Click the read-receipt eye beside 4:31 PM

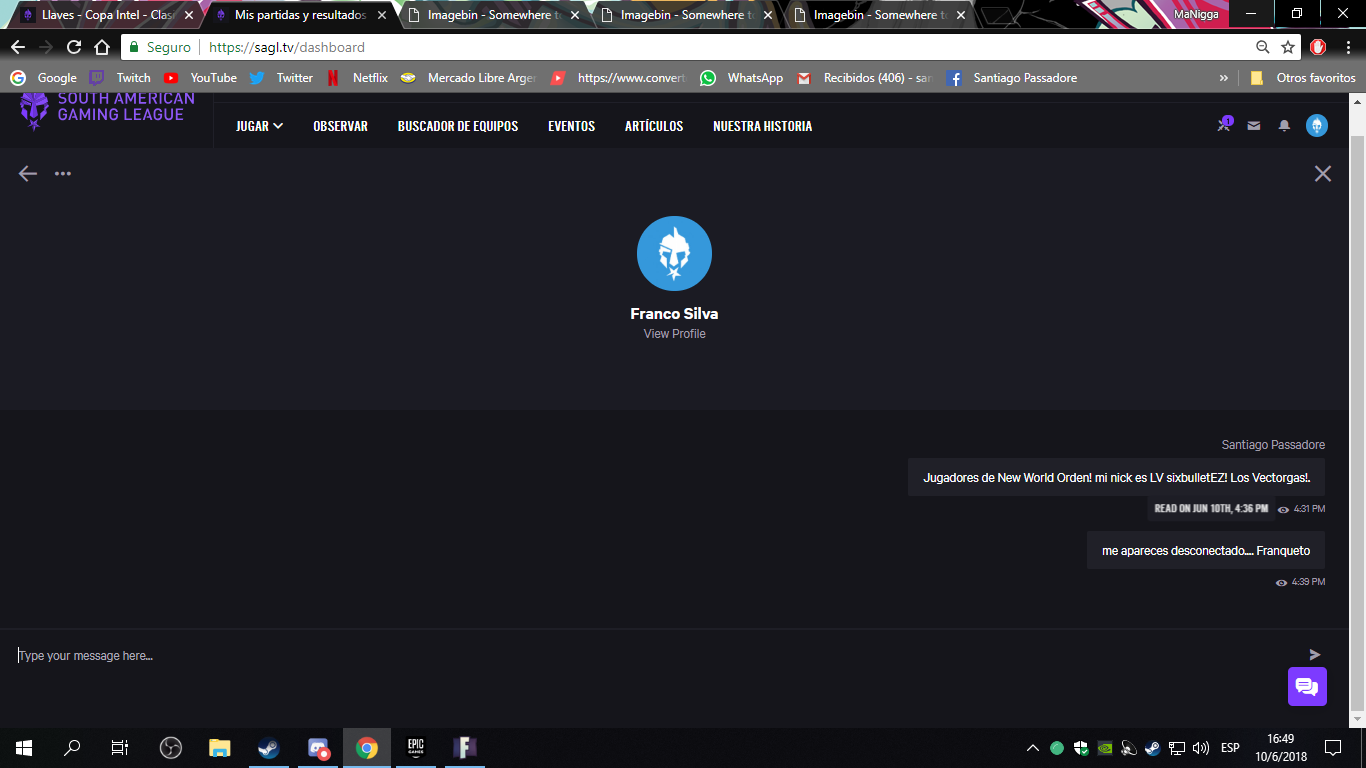[x=1284, y=509]
